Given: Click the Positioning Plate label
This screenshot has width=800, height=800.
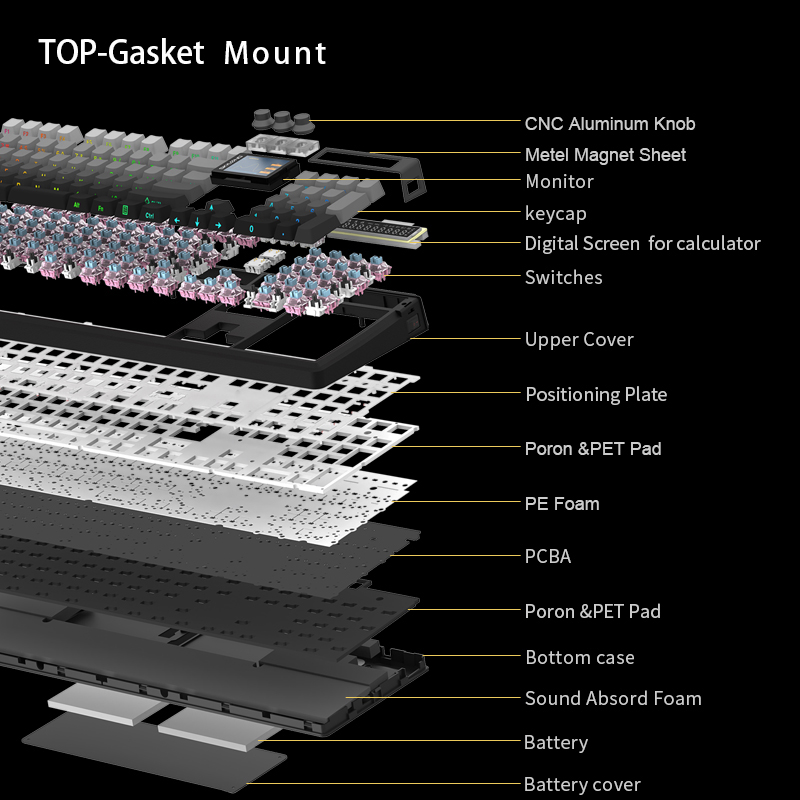Looking at the screenshot, I should [596, 395].
